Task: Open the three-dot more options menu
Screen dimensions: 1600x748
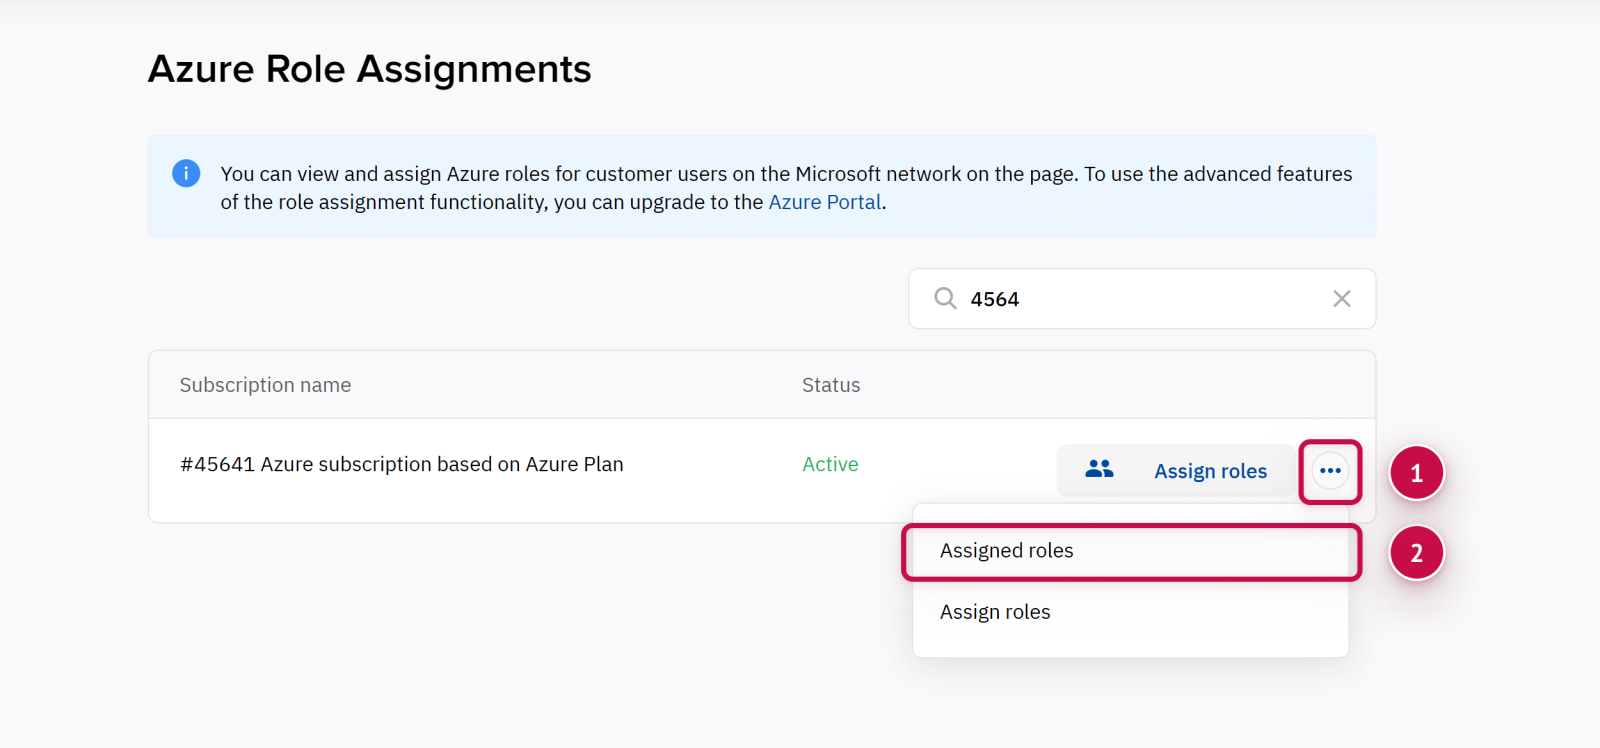Action: [x=1330, y=471]
